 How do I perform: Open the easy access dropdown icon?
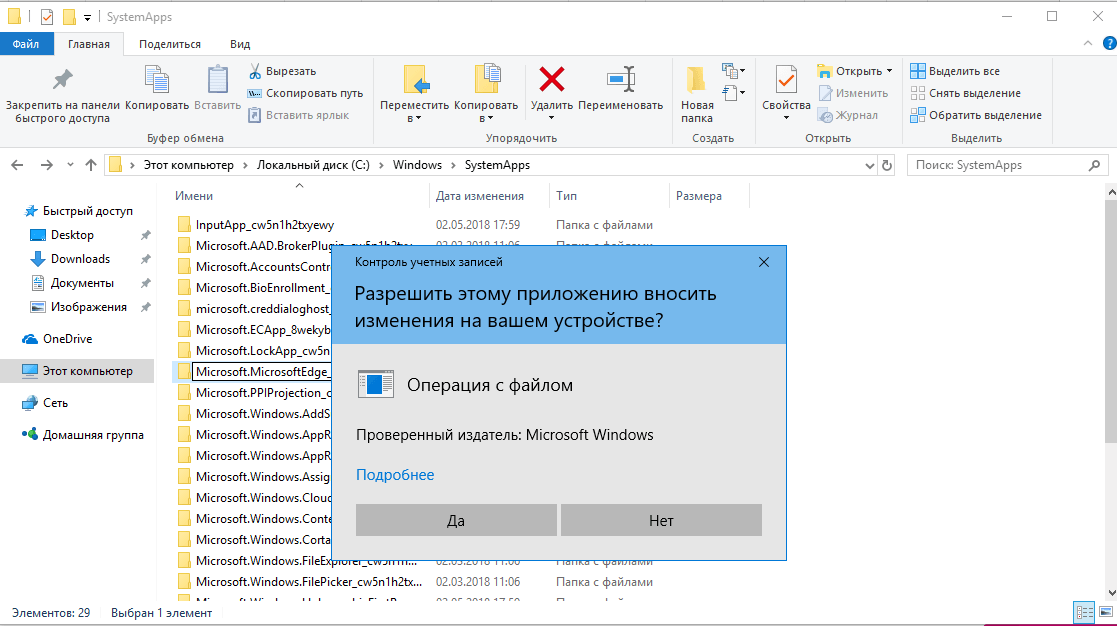click(x=733, y=93)
